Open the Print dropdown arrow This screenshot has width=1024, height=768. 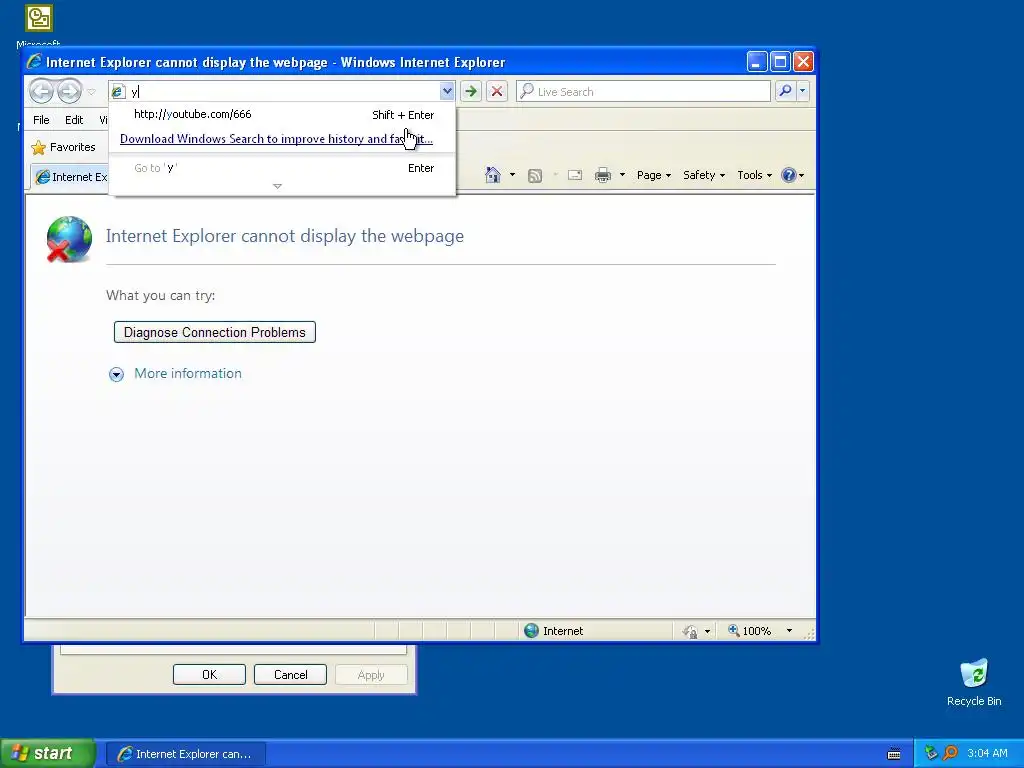point(622,175)
